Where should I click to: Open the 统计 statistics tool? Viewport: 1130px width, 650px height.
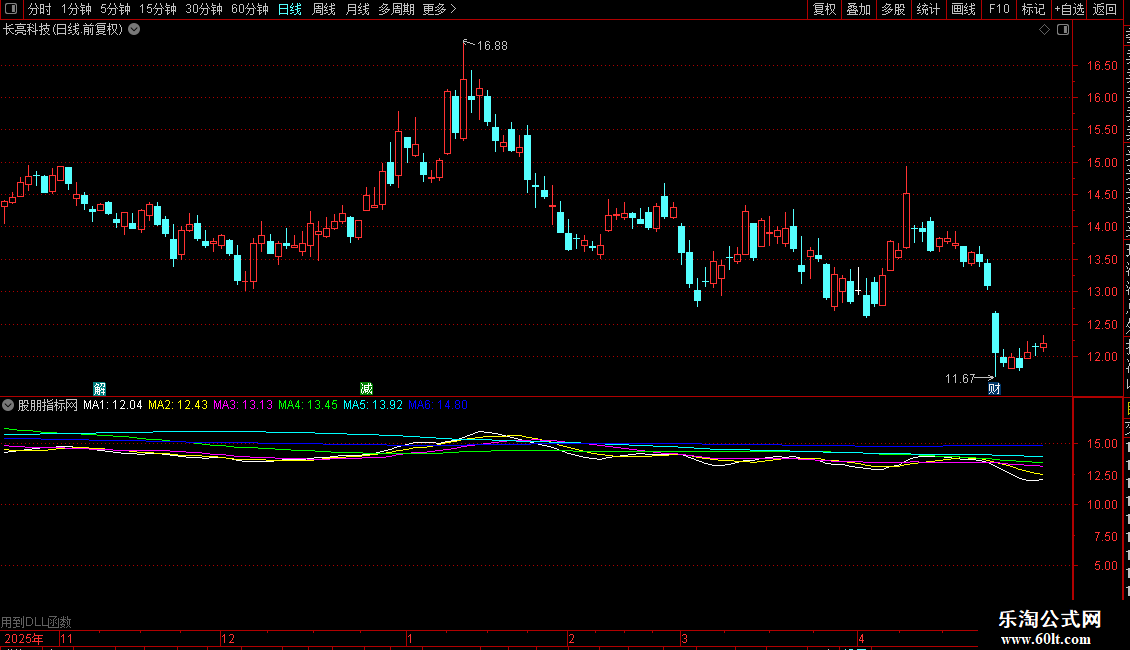pyautogui.click(x=927, y=9)
